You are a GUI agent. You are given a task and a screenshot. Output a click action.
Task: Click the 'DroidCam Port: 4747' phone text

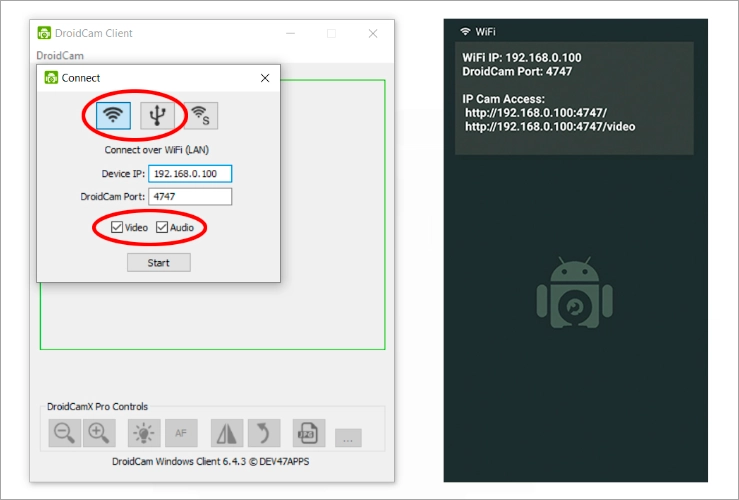[x=517, y=72]
